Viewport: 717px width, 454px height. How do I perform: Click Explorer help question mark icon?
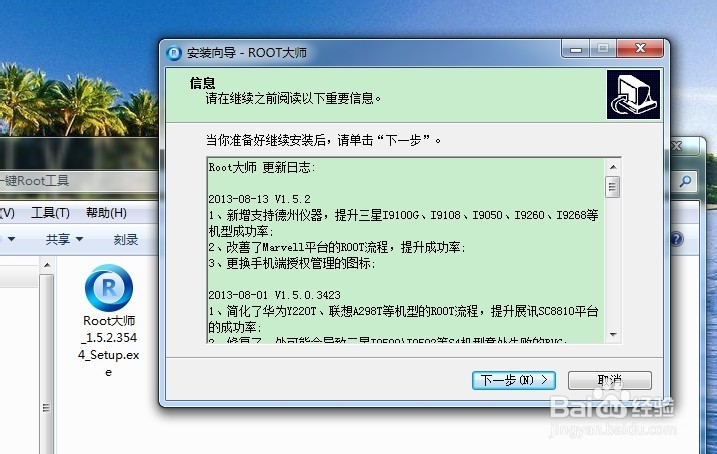tap(677, 239)
